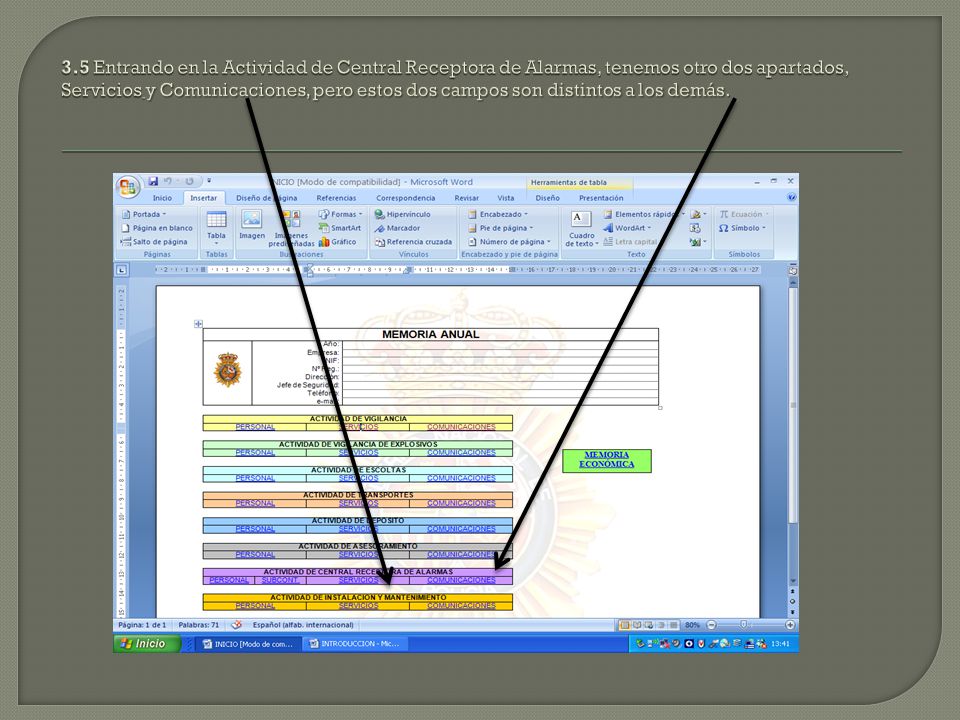Switch to Web Layout view in the status bar

pos(649,625)
